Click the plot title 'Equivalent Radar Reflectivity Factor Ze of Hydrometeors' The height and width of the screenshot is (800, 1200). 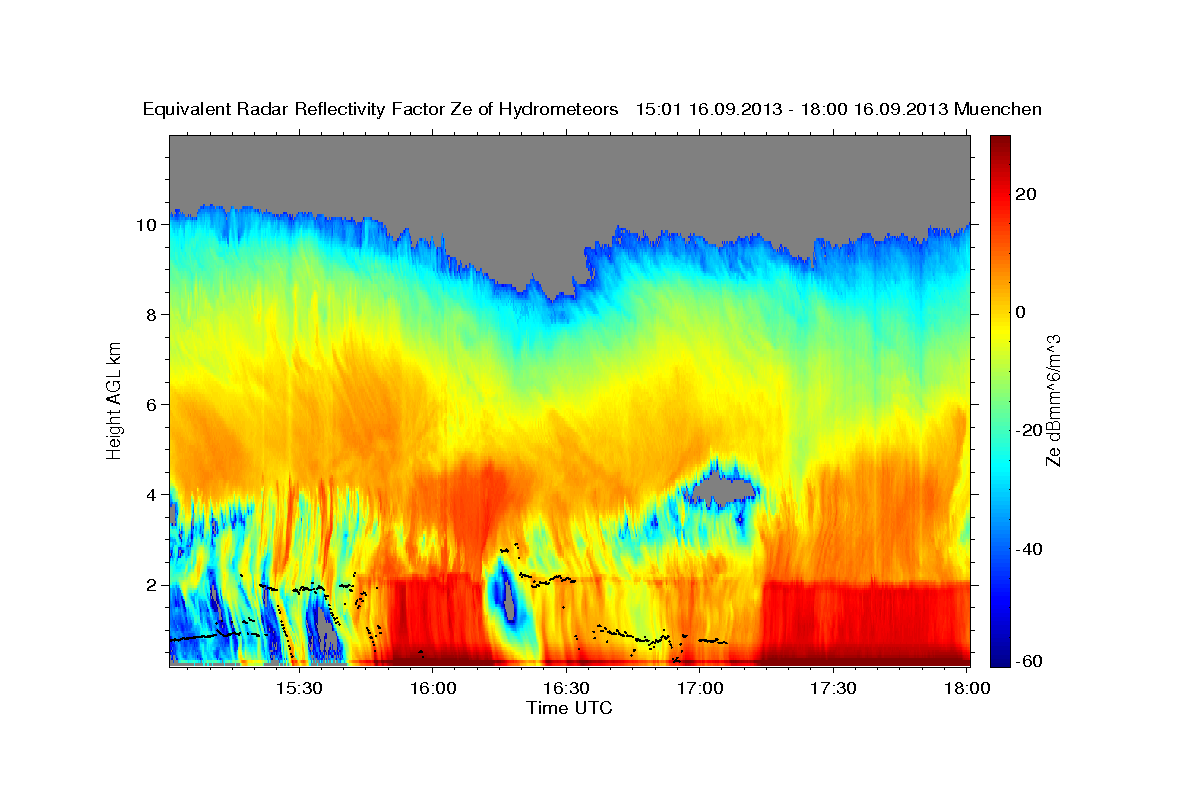coord(381,110)
